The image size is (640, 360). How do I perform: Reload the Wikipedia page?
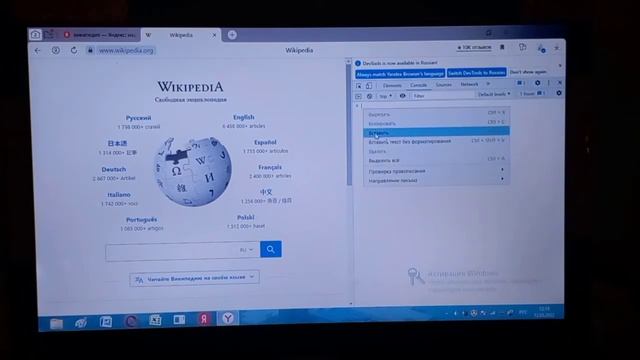pyautogui.click(x=74, y=50)
